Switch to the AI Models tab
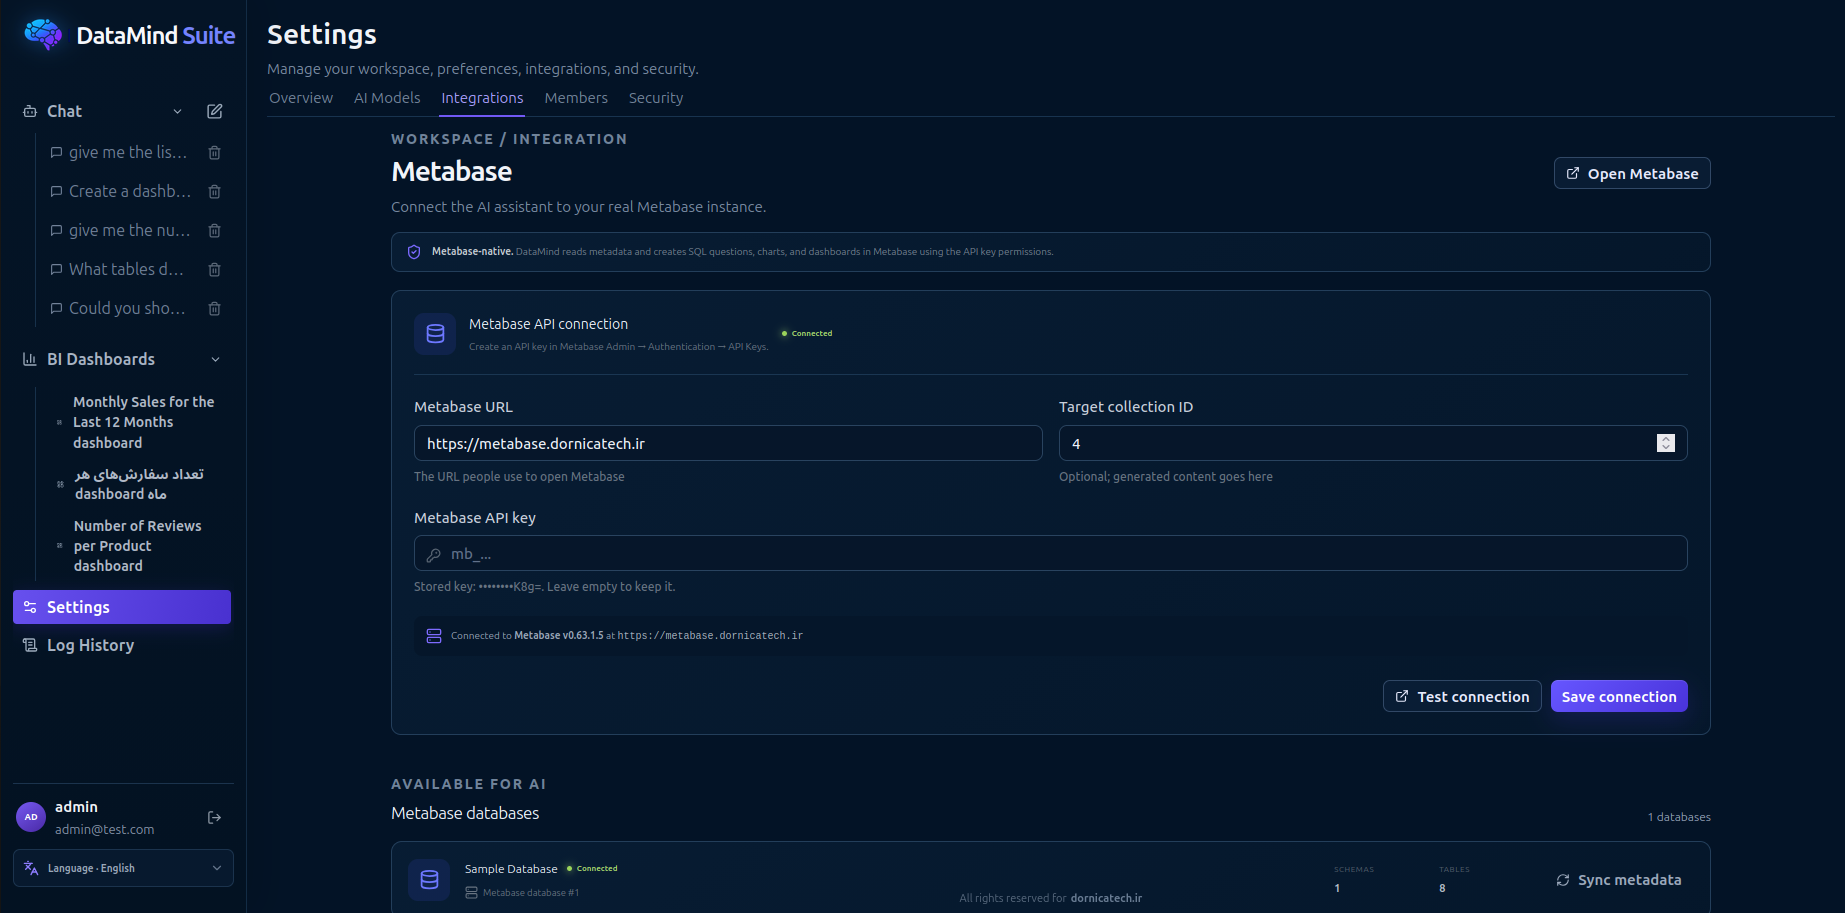The height and width of the screenshot is (913, 1845). 387,98
